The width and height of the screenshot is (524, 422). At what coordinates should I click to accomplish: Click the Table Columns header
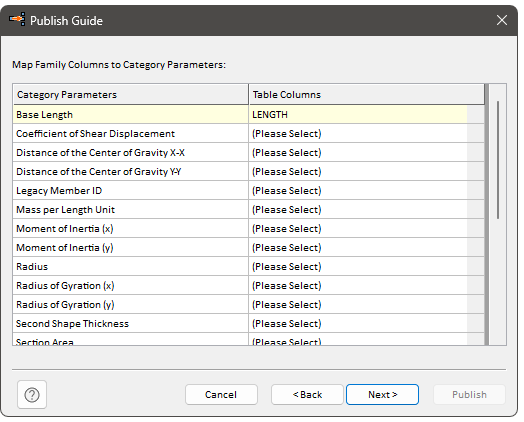pos(366,95)
